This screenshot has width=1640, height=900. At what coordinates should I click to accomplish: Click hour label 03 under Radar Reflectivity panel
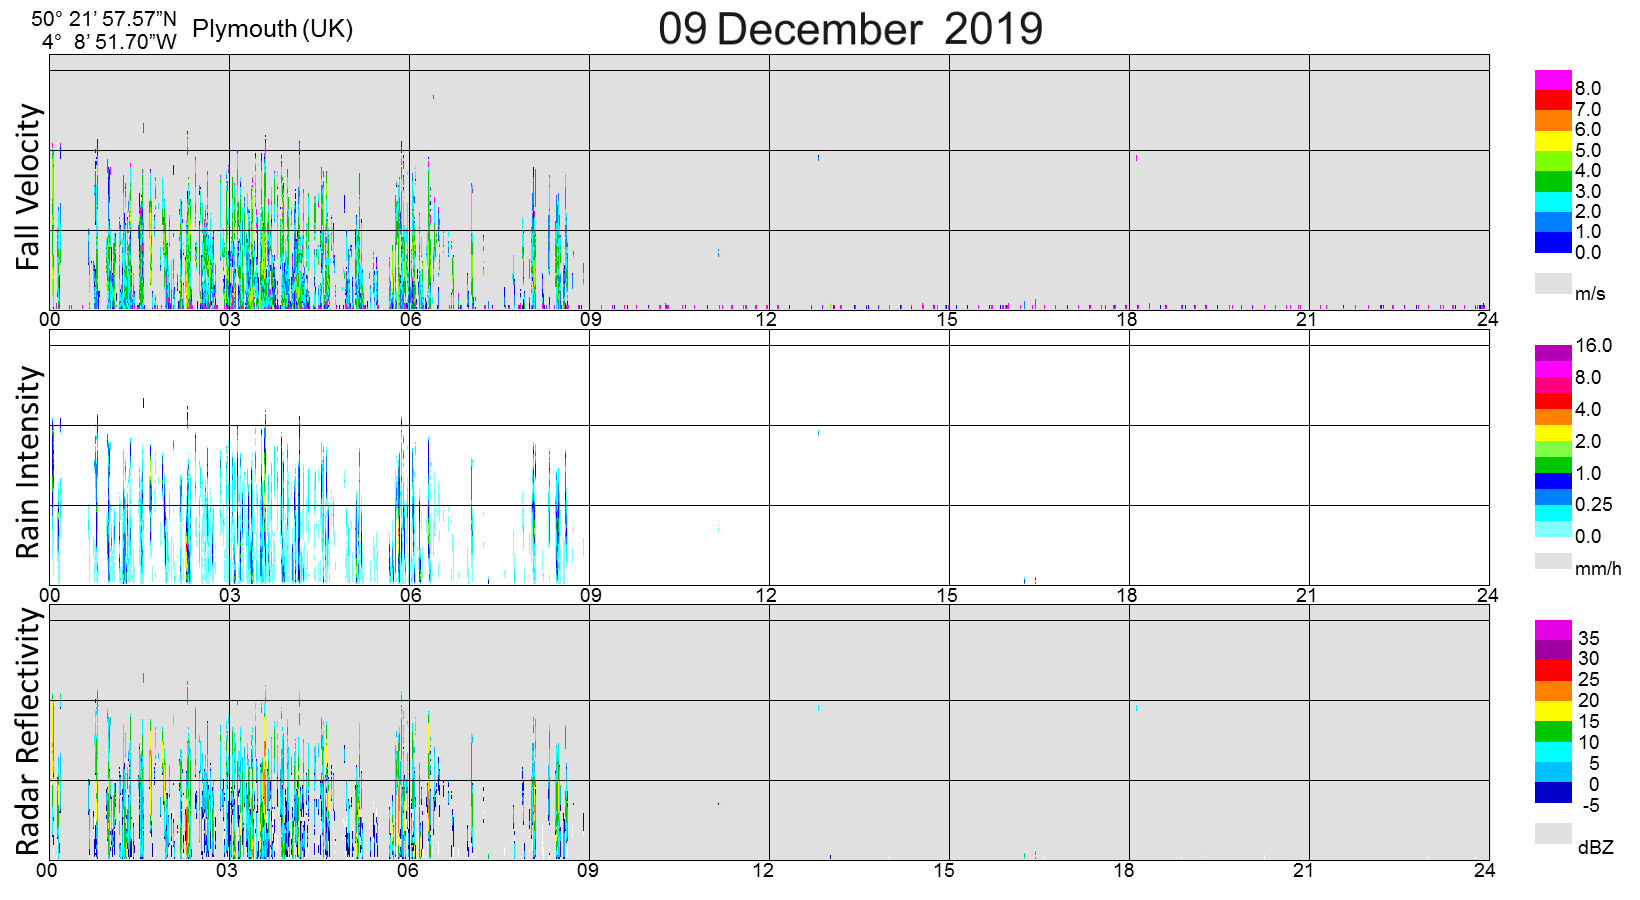pyautogui.click(x=227, y=870)
